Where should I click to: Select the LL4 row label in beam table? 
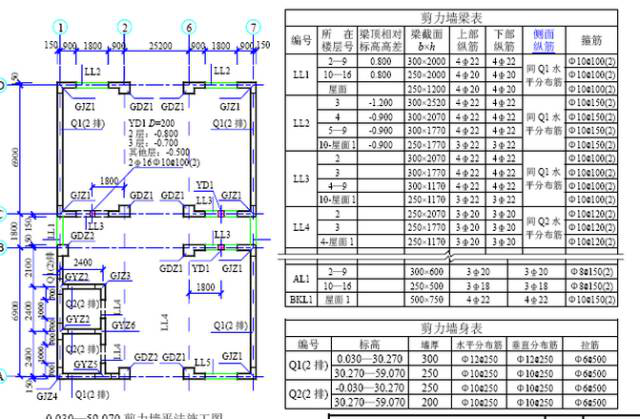click(301, 227)
